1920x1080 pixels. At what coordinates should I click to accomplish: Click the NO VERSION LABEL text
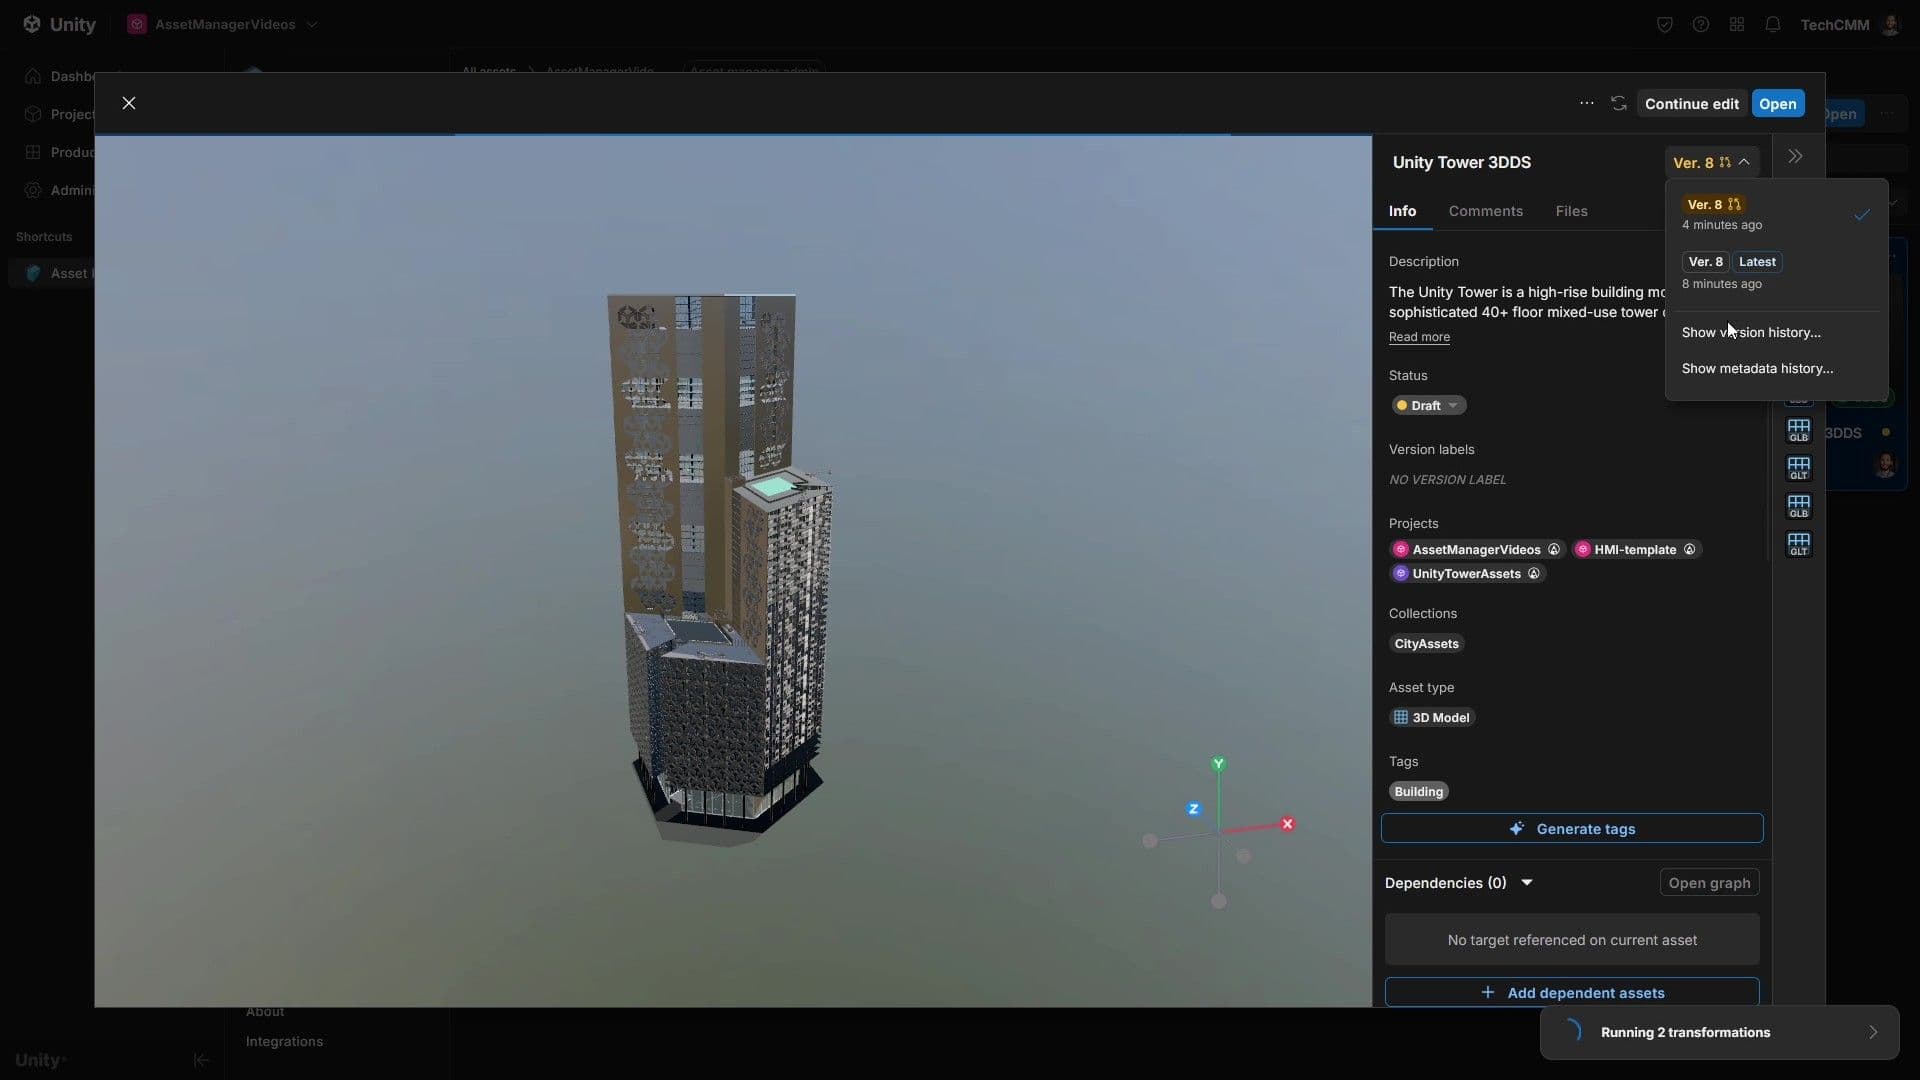[1447, 480]
